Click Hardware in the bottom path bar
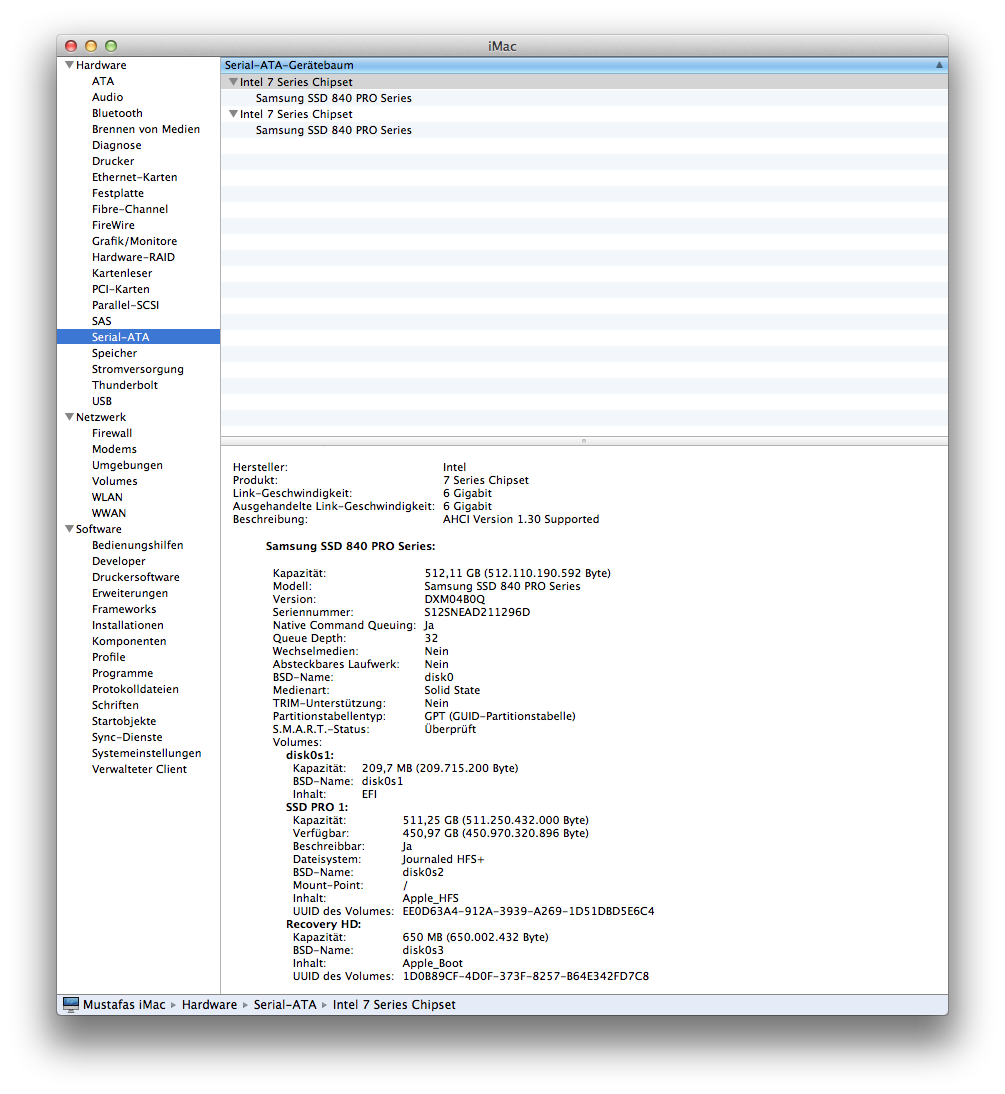This screenshot has width=1005, height=1094. point(209,1005)
